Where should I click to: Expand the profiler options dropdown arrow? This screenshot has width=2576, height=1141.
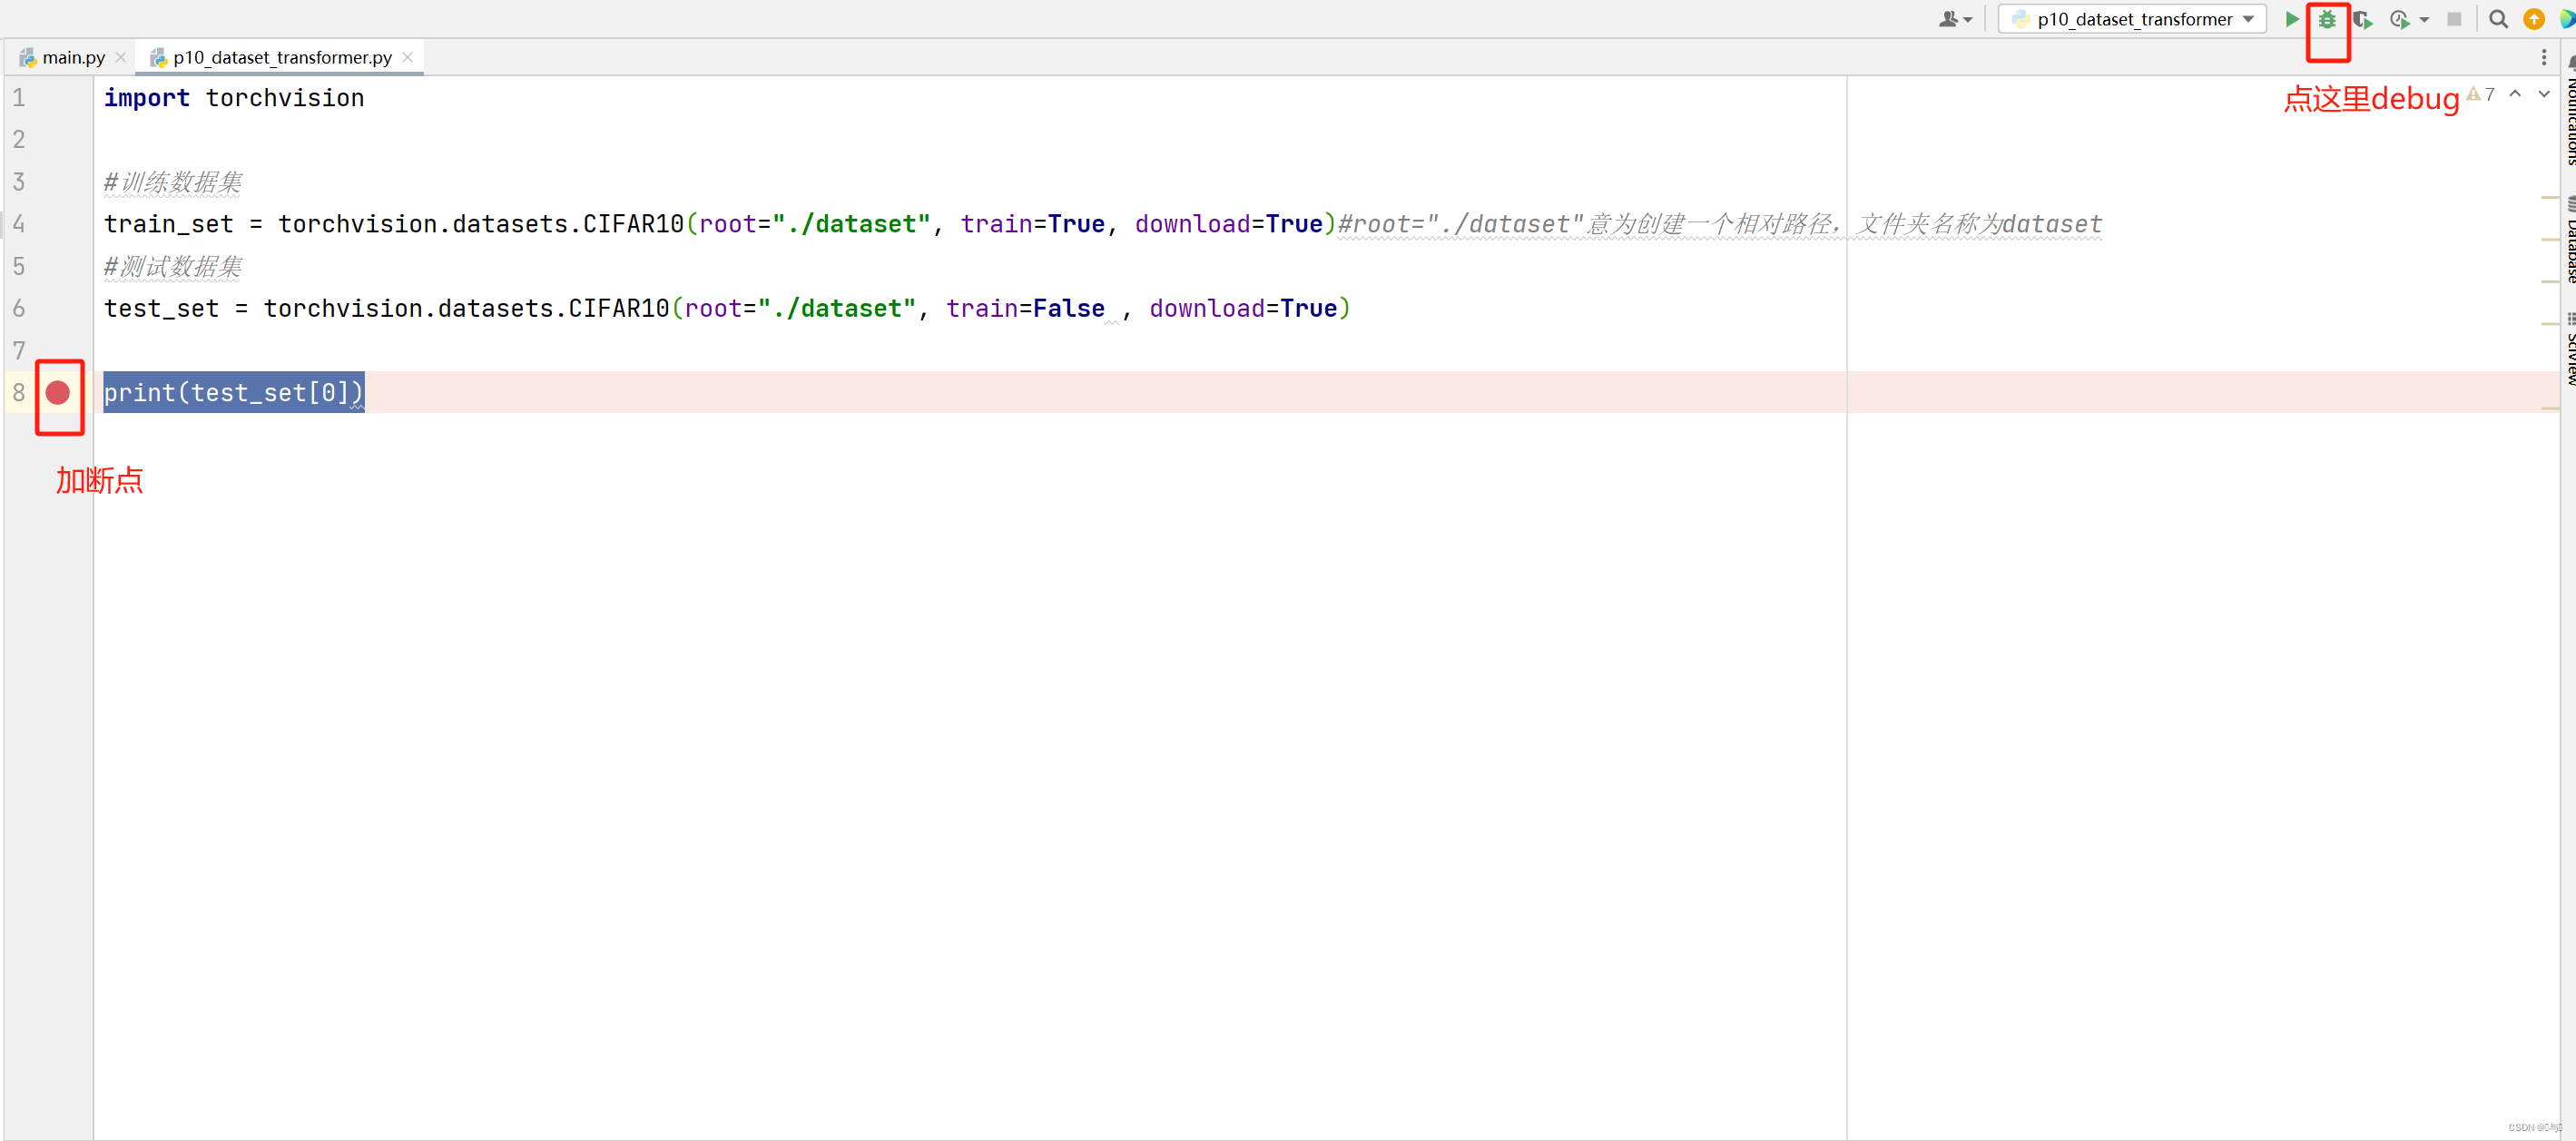point(2424,20)
